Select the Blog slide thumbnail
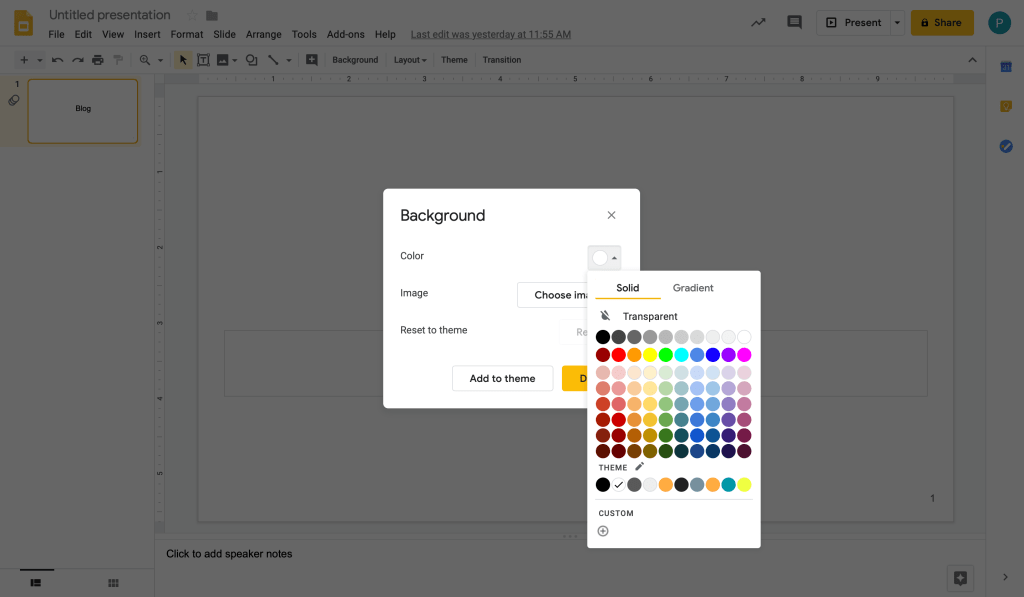1024x597 pixels. [x=83, y=111]
